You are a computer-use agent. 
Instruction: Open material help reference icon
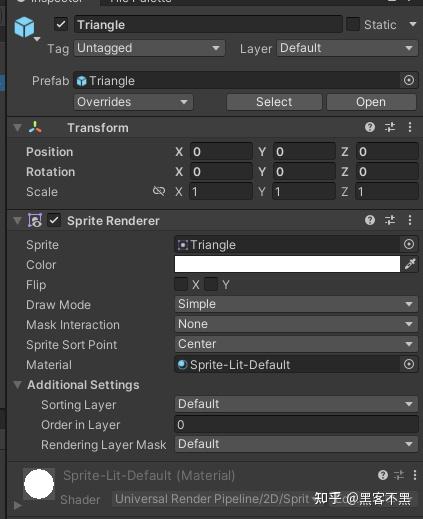pyautogui.click(x=383, y=475)
